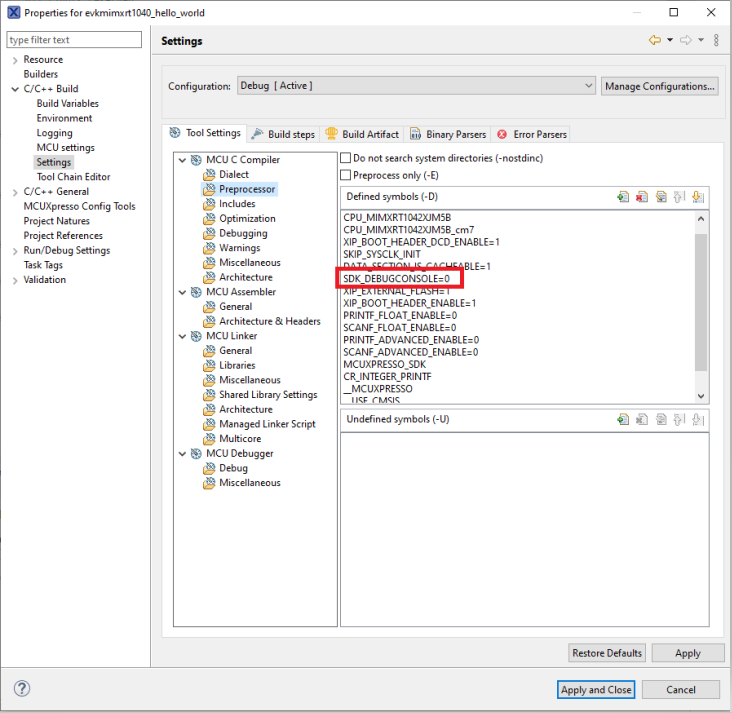732x713 pixels.
Task: Open Tool Chain Editor page
Action: 74,177
